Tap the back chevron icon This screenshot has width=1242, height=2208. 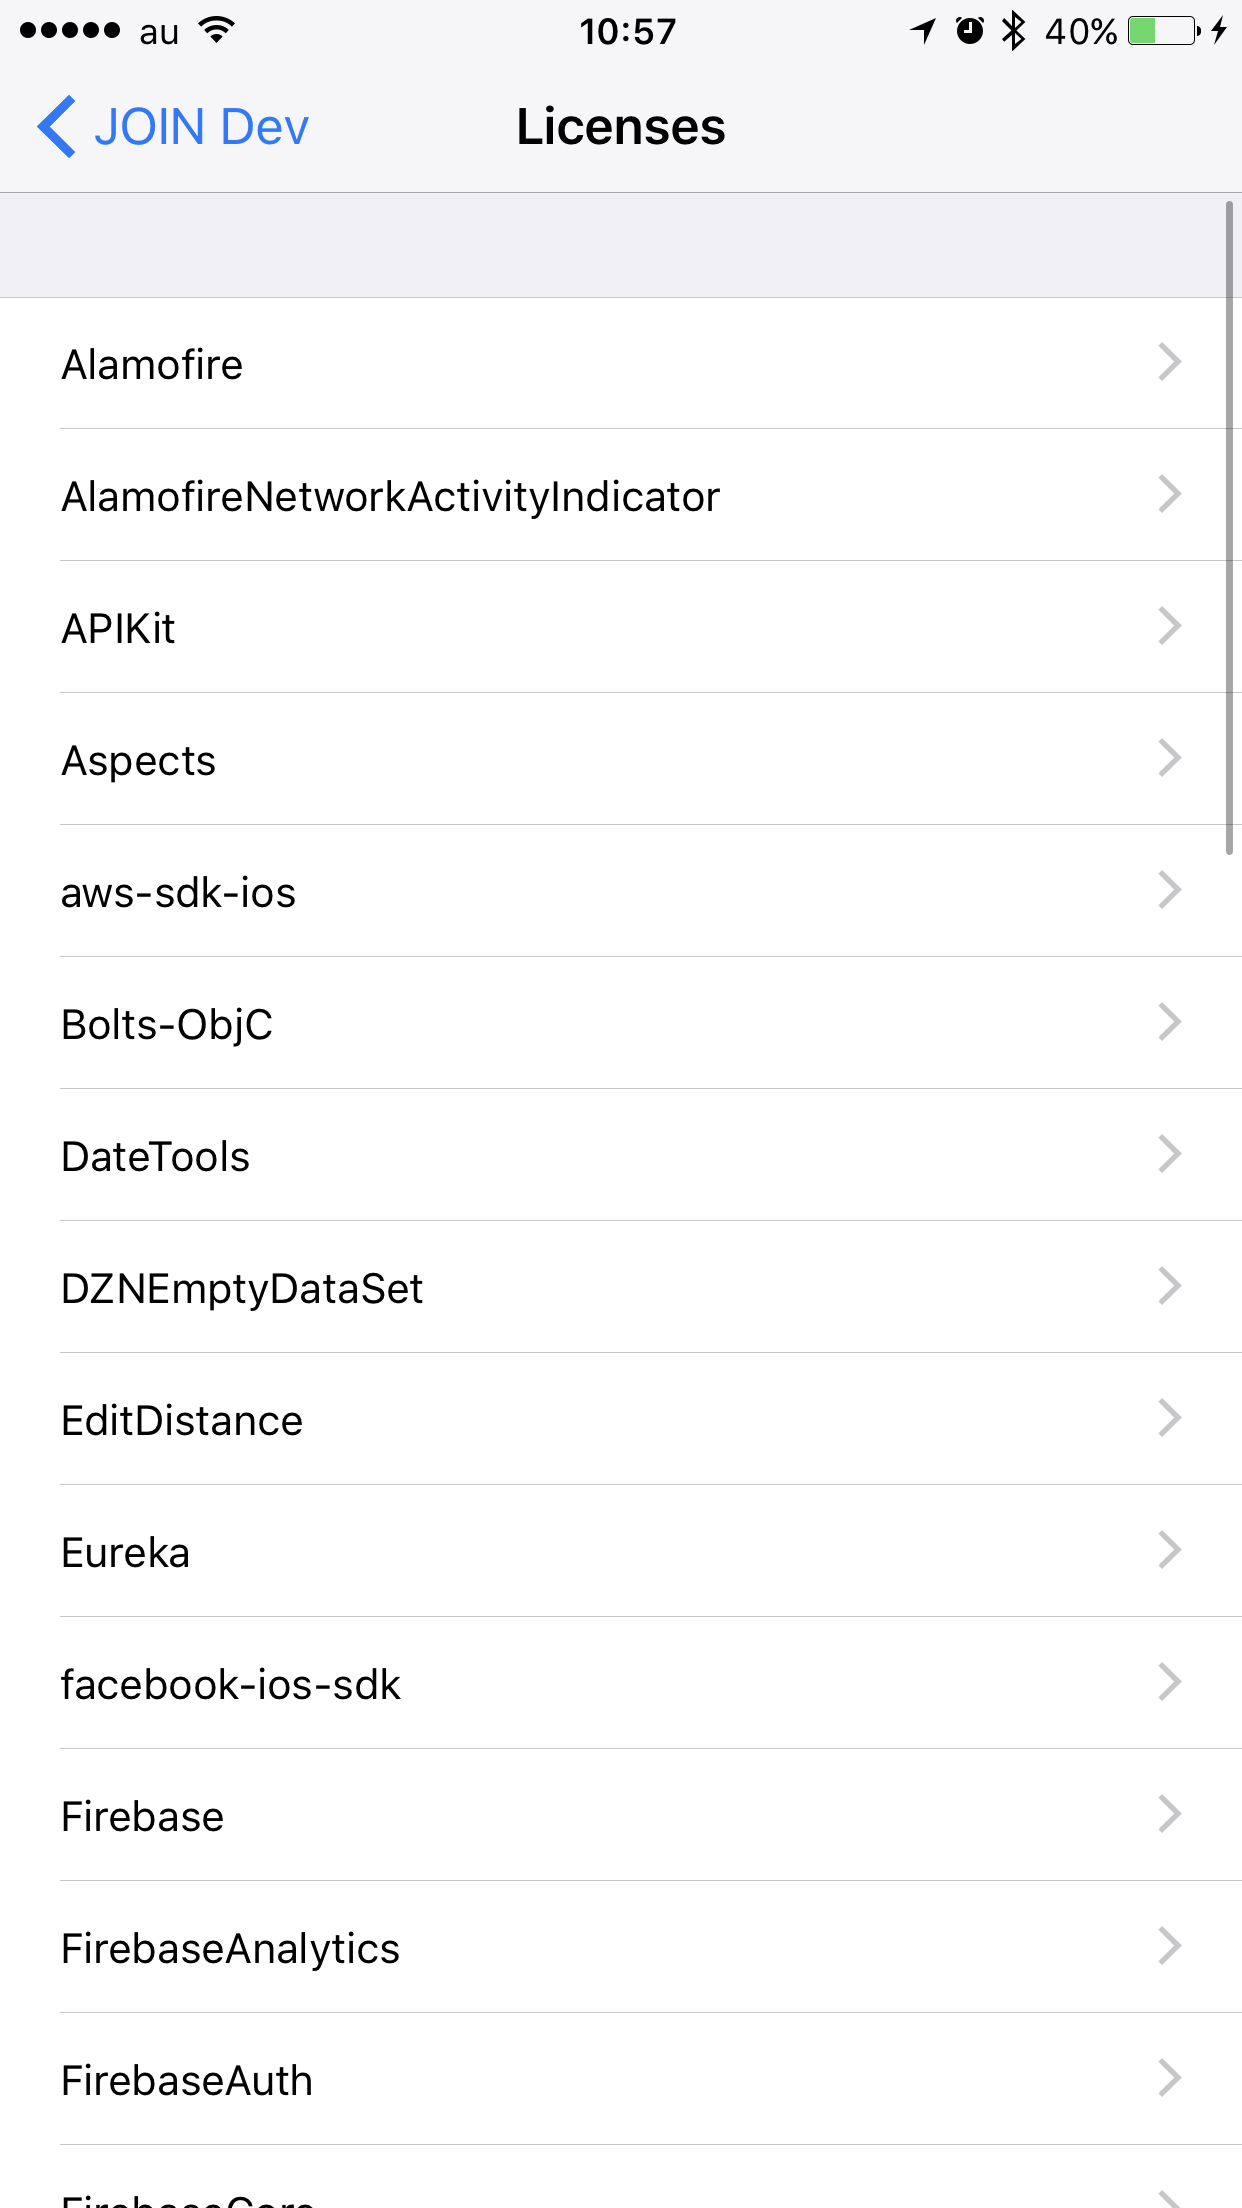57,127
